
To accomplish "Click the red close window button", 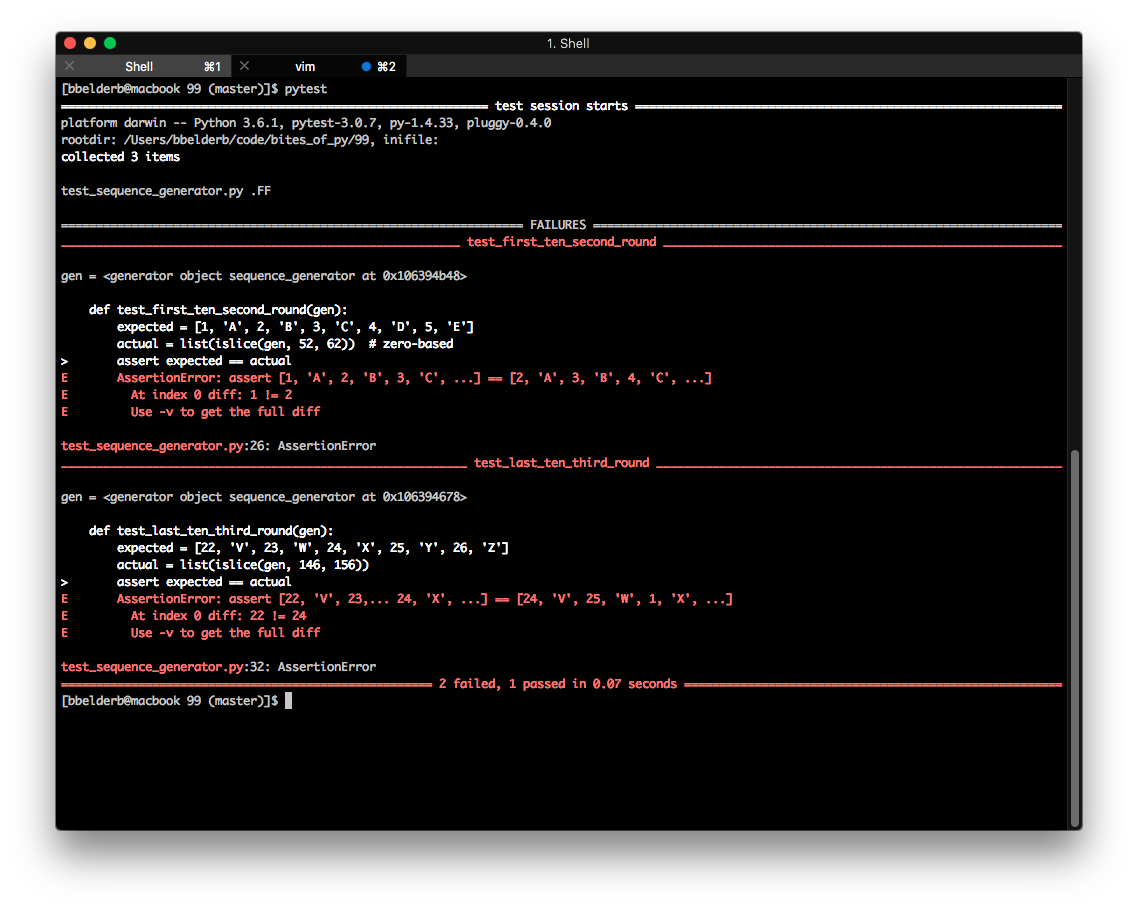I will pos(70,43).
